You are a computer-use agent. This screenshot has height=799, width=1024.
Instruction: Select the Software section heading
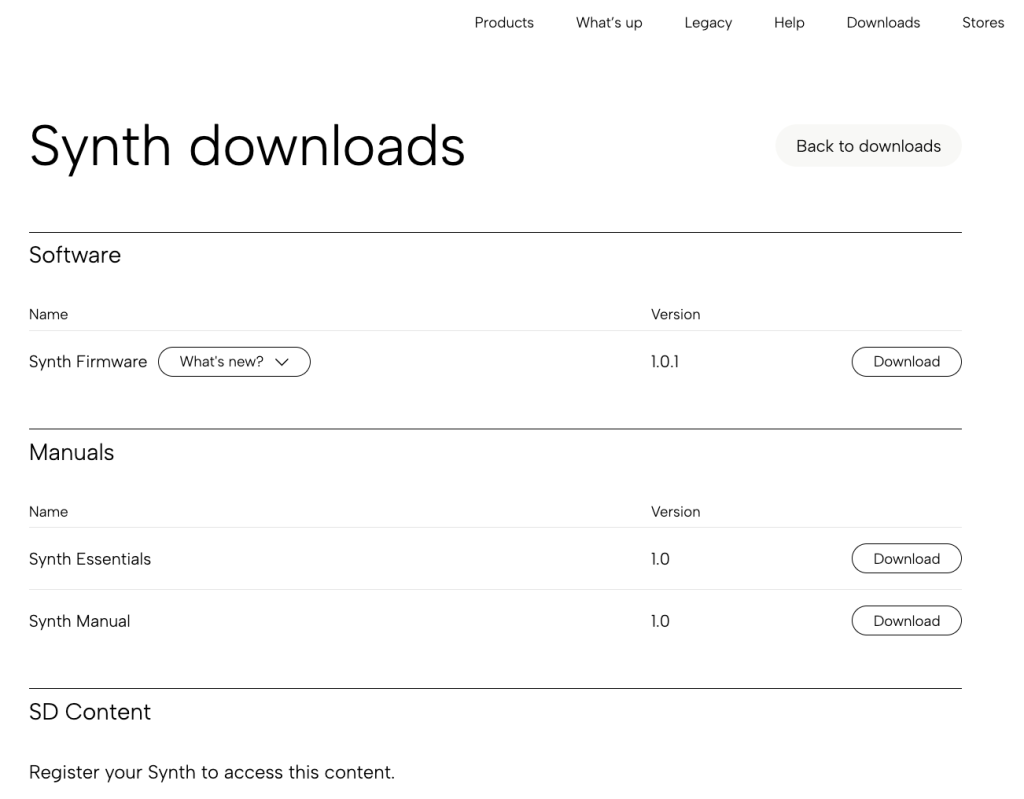tap(75, 255)
